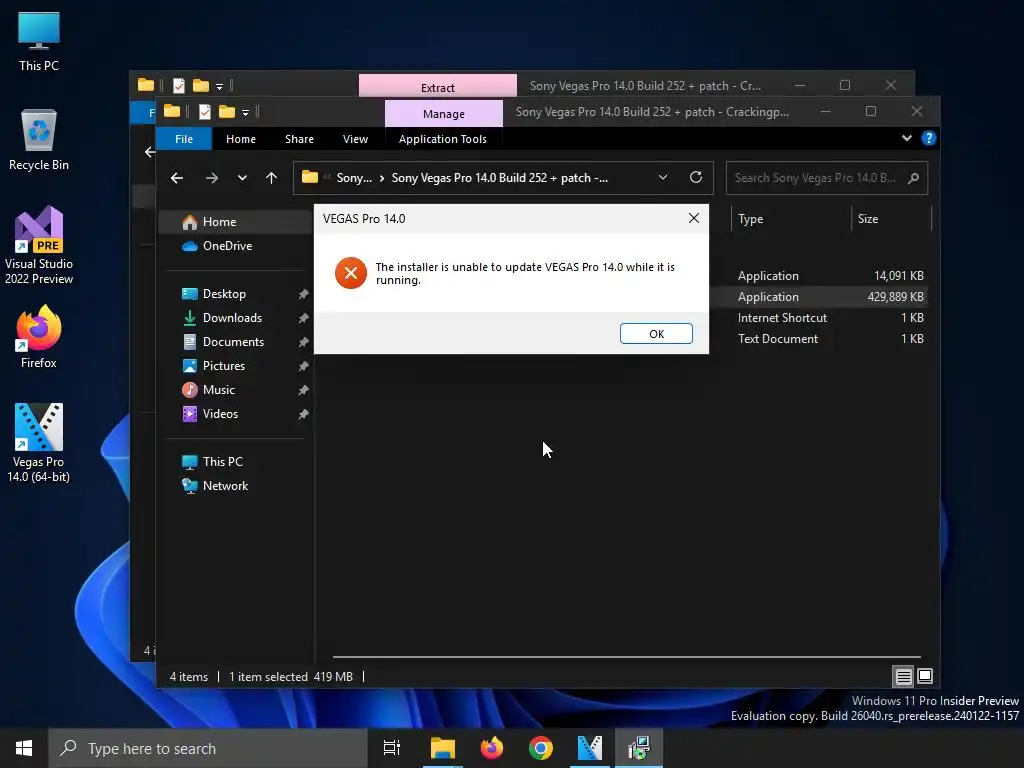Unpin Documents using its pin icon
Image resolution: width=1024 pixels, height=768 pixels.
click(x=303, y=342)
